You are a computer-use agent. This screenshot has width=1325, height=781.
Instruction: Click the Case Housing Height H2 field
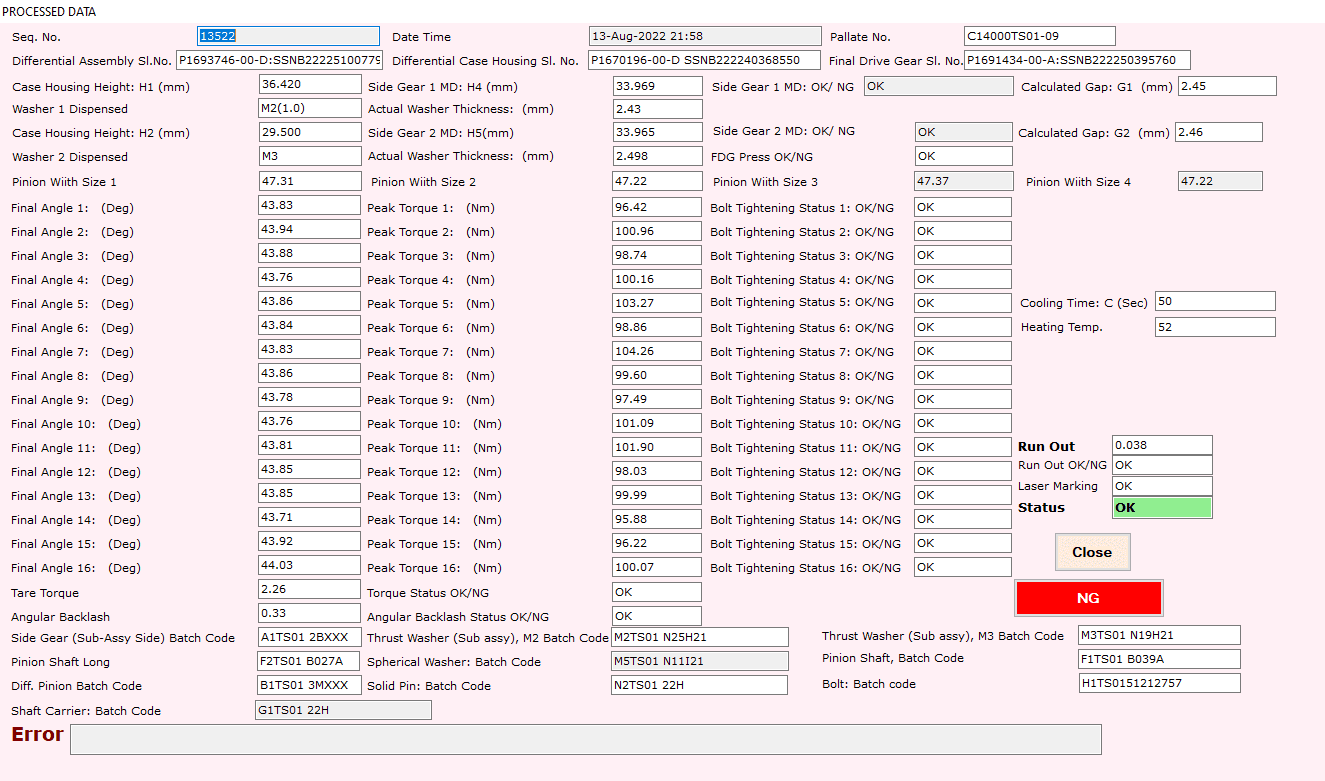click(x=310, y=132)
